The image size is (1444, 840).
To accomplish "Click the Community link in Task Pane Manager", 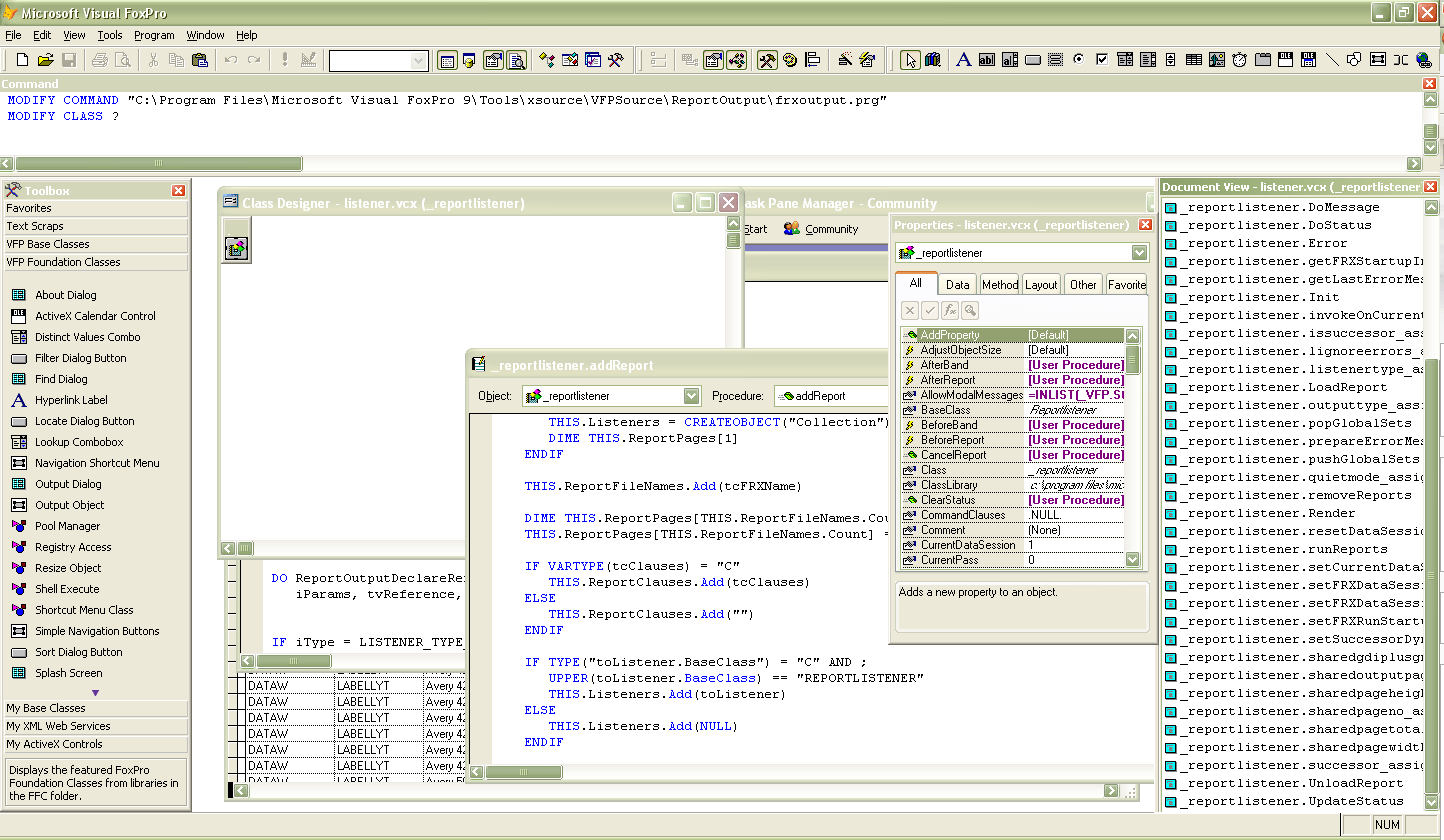I will tap(833, 228).
